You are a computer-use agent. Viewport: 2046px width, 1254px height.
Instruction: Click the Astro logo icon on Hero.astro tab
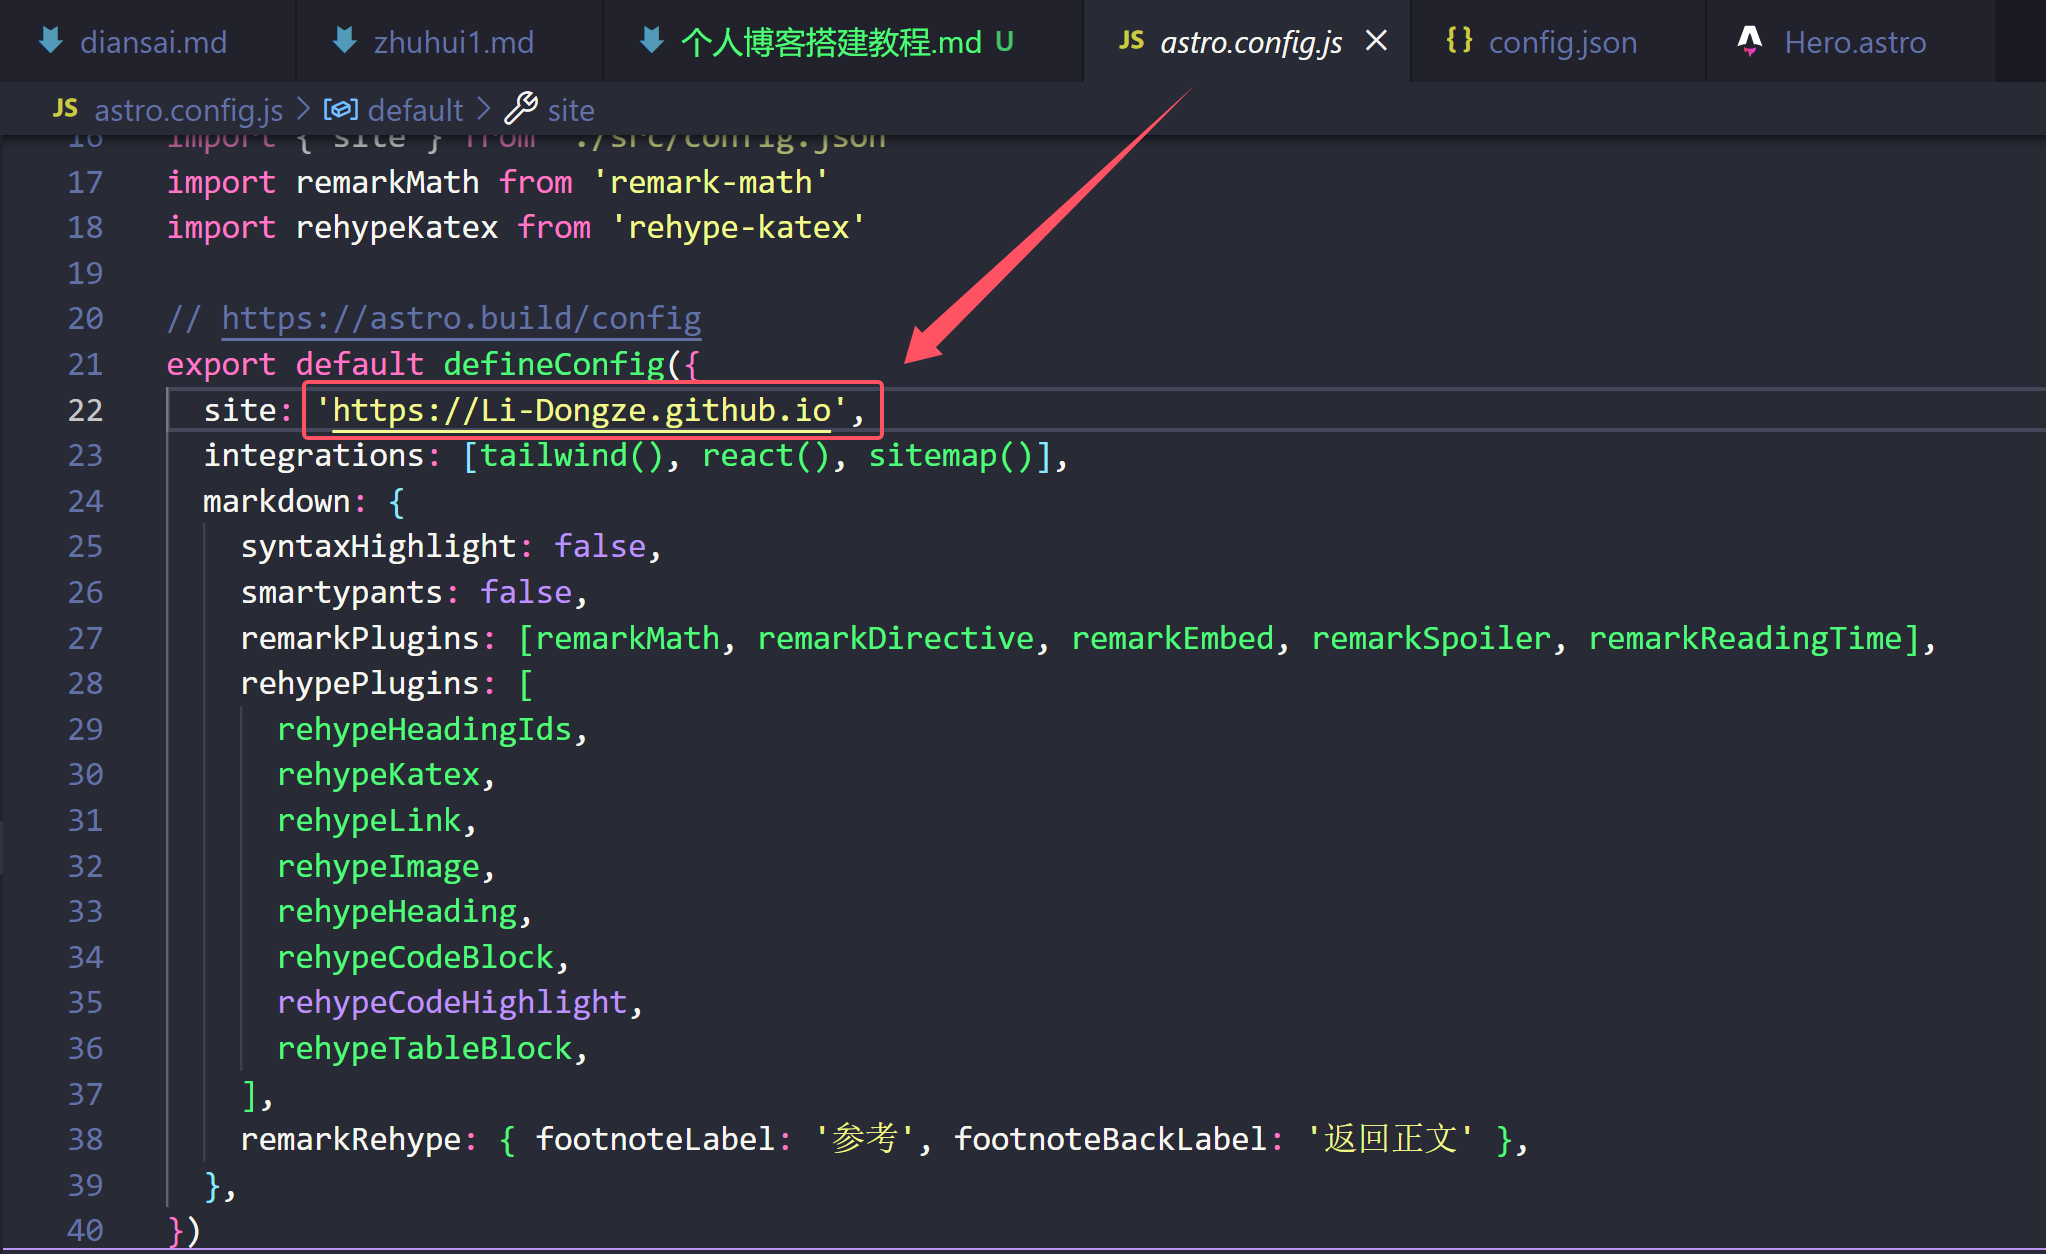(1750, 41)
